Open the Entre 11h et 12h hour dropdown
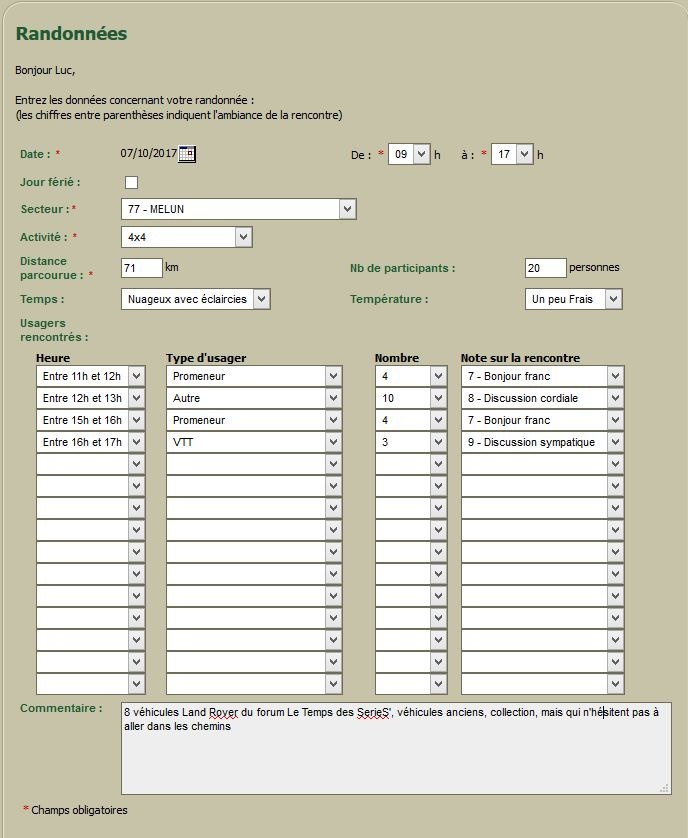This screenshot has width=688, height=838. 91,376
